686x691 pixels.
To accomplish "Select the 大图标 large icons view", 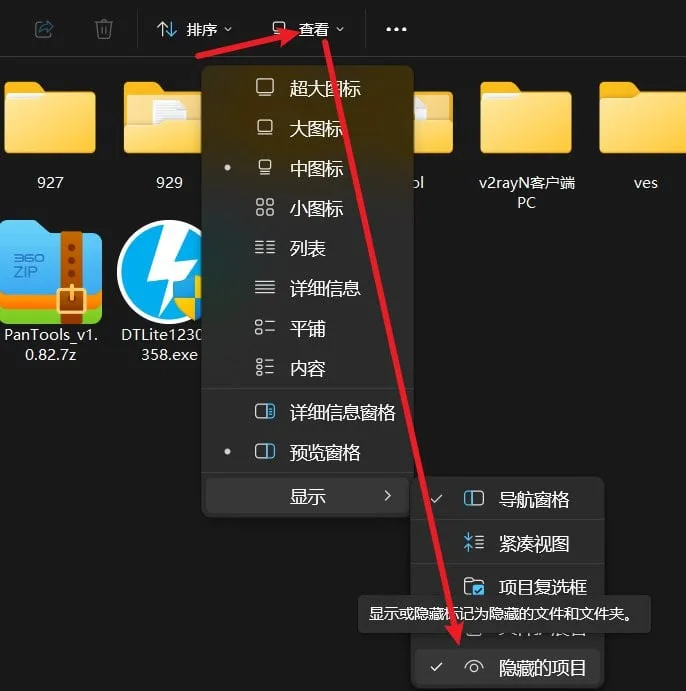I will [308, 128].
